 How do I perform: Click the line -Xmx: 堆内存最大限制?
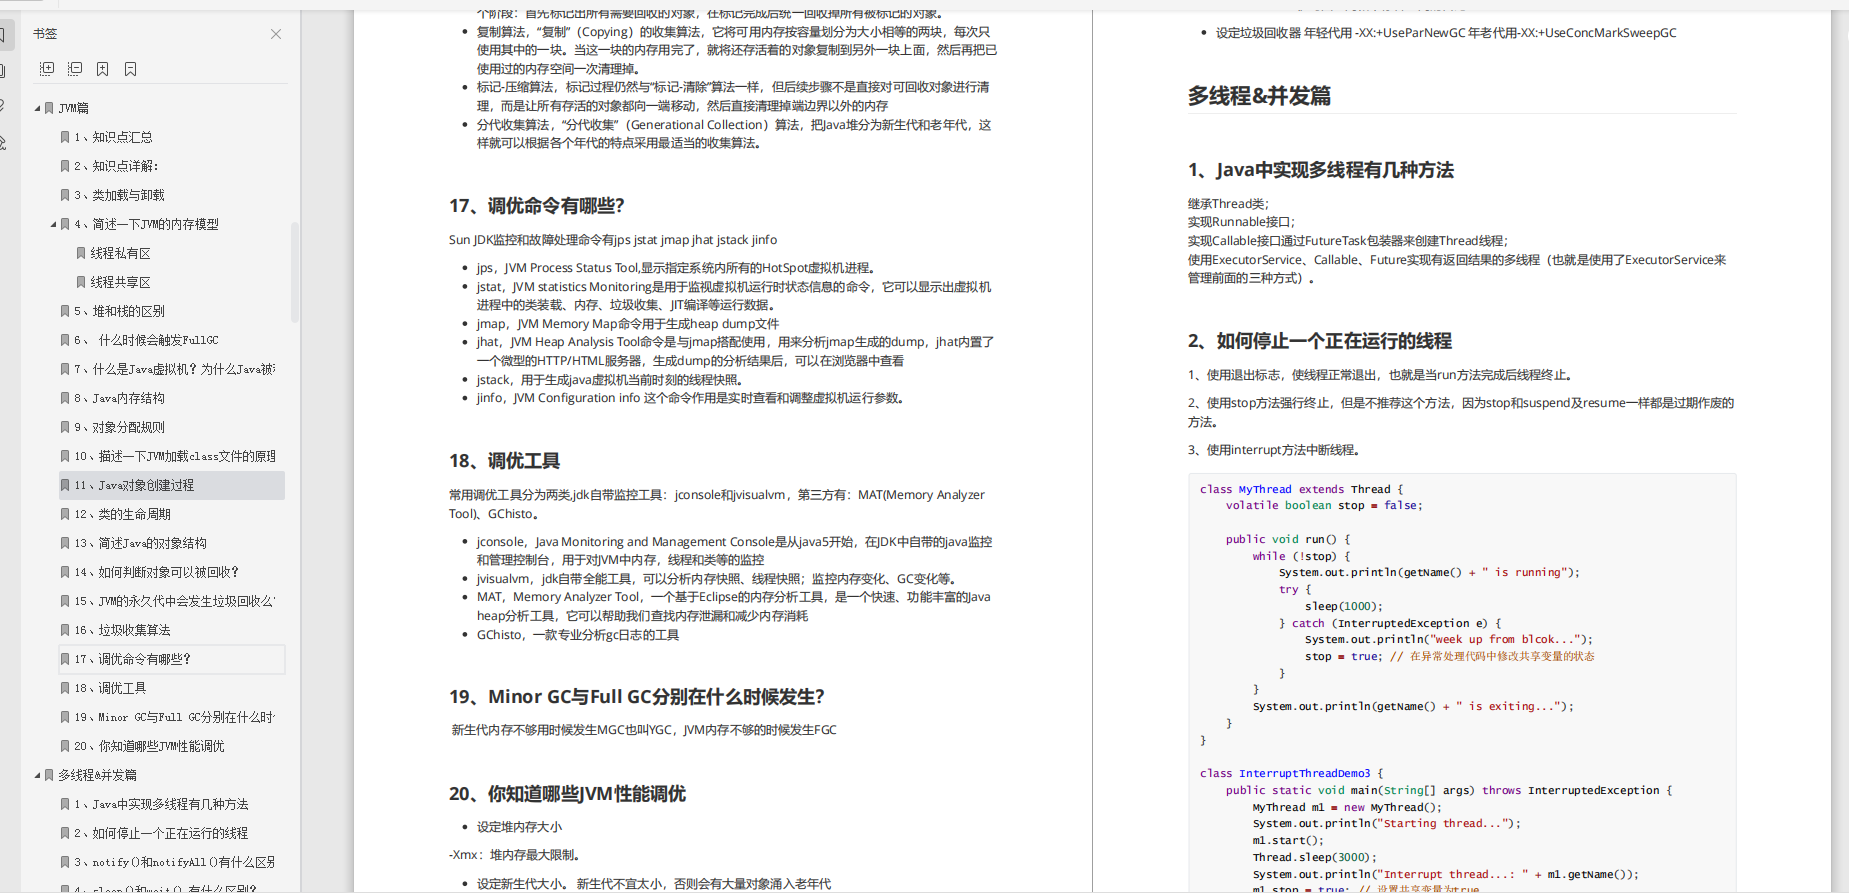point(514,855)
